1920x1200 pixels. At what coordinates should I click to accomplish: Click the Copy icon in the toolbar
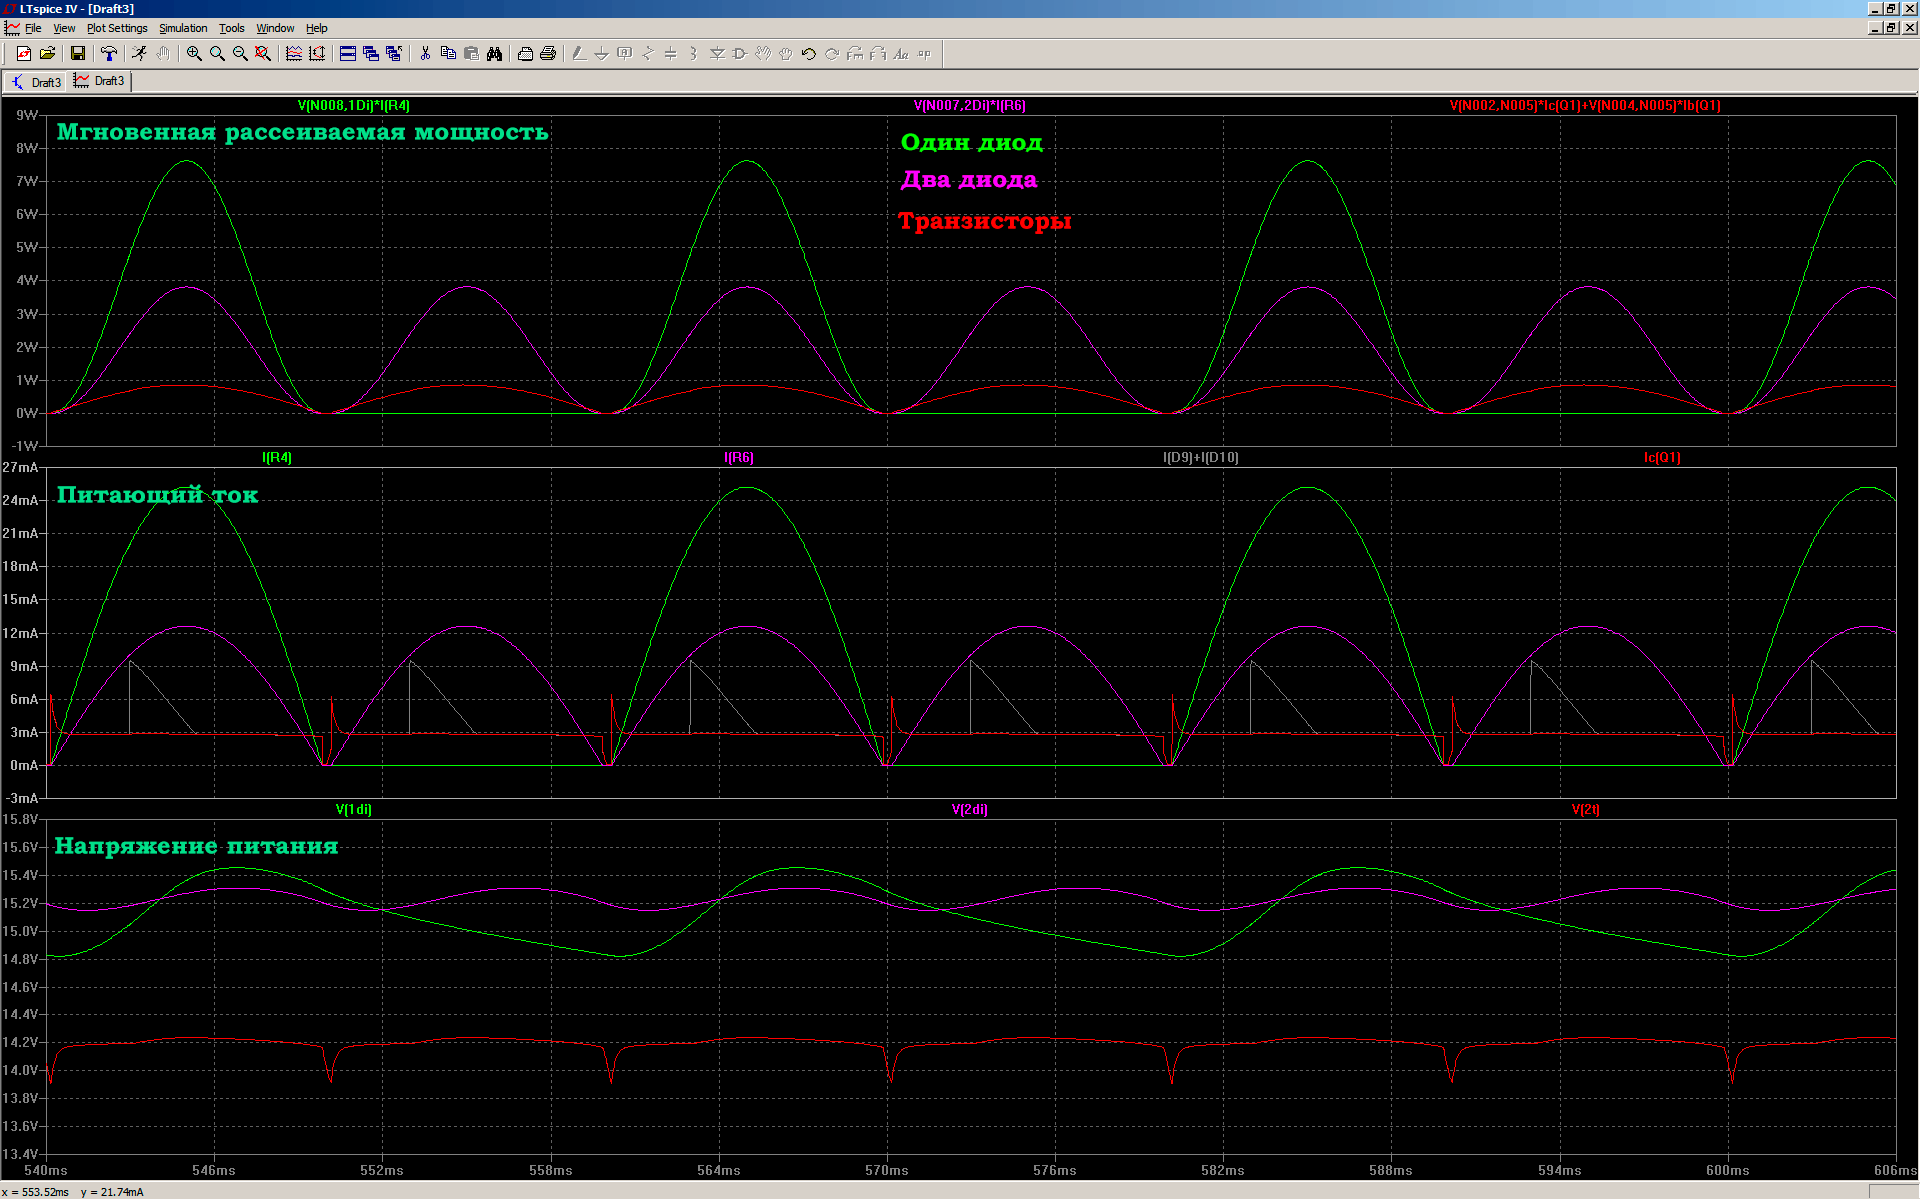click(448, 54)
